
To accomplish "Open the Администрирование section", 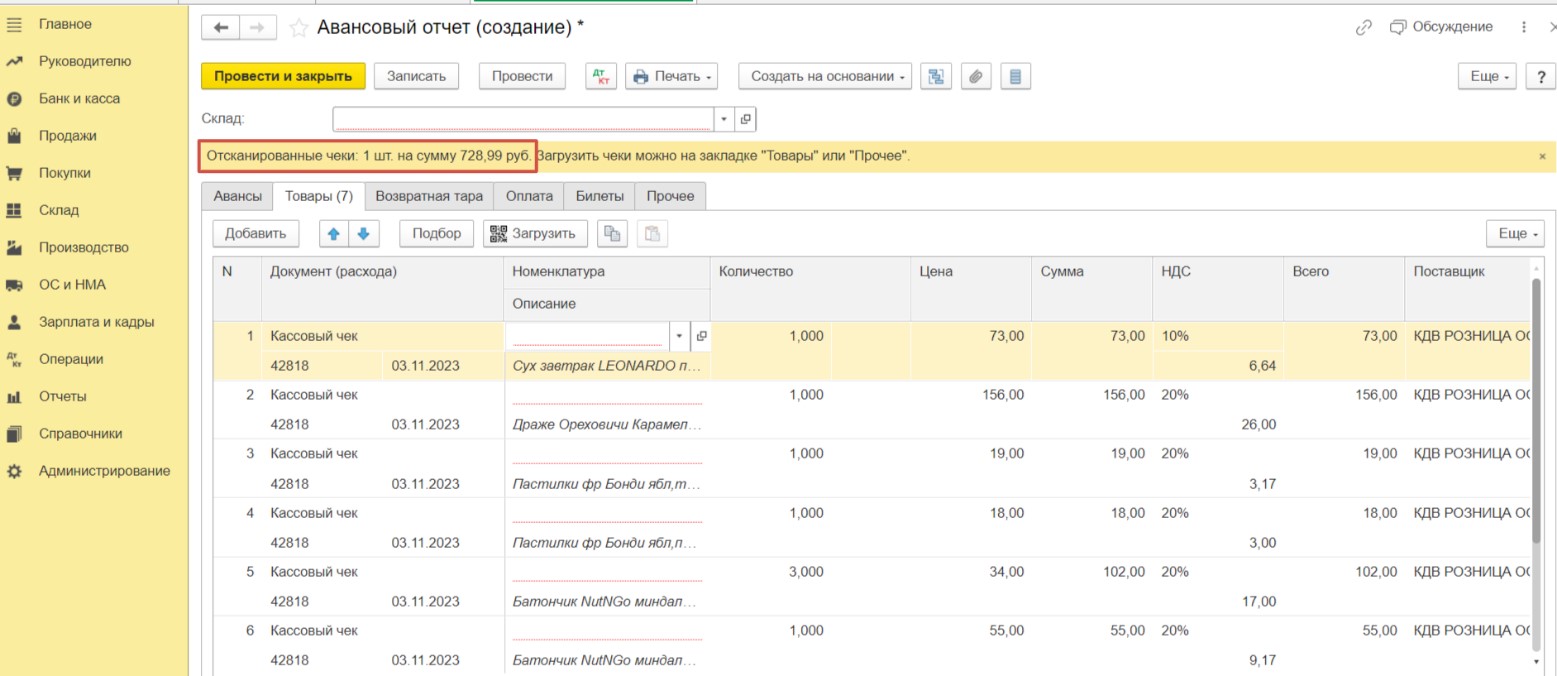I will 104,470.
